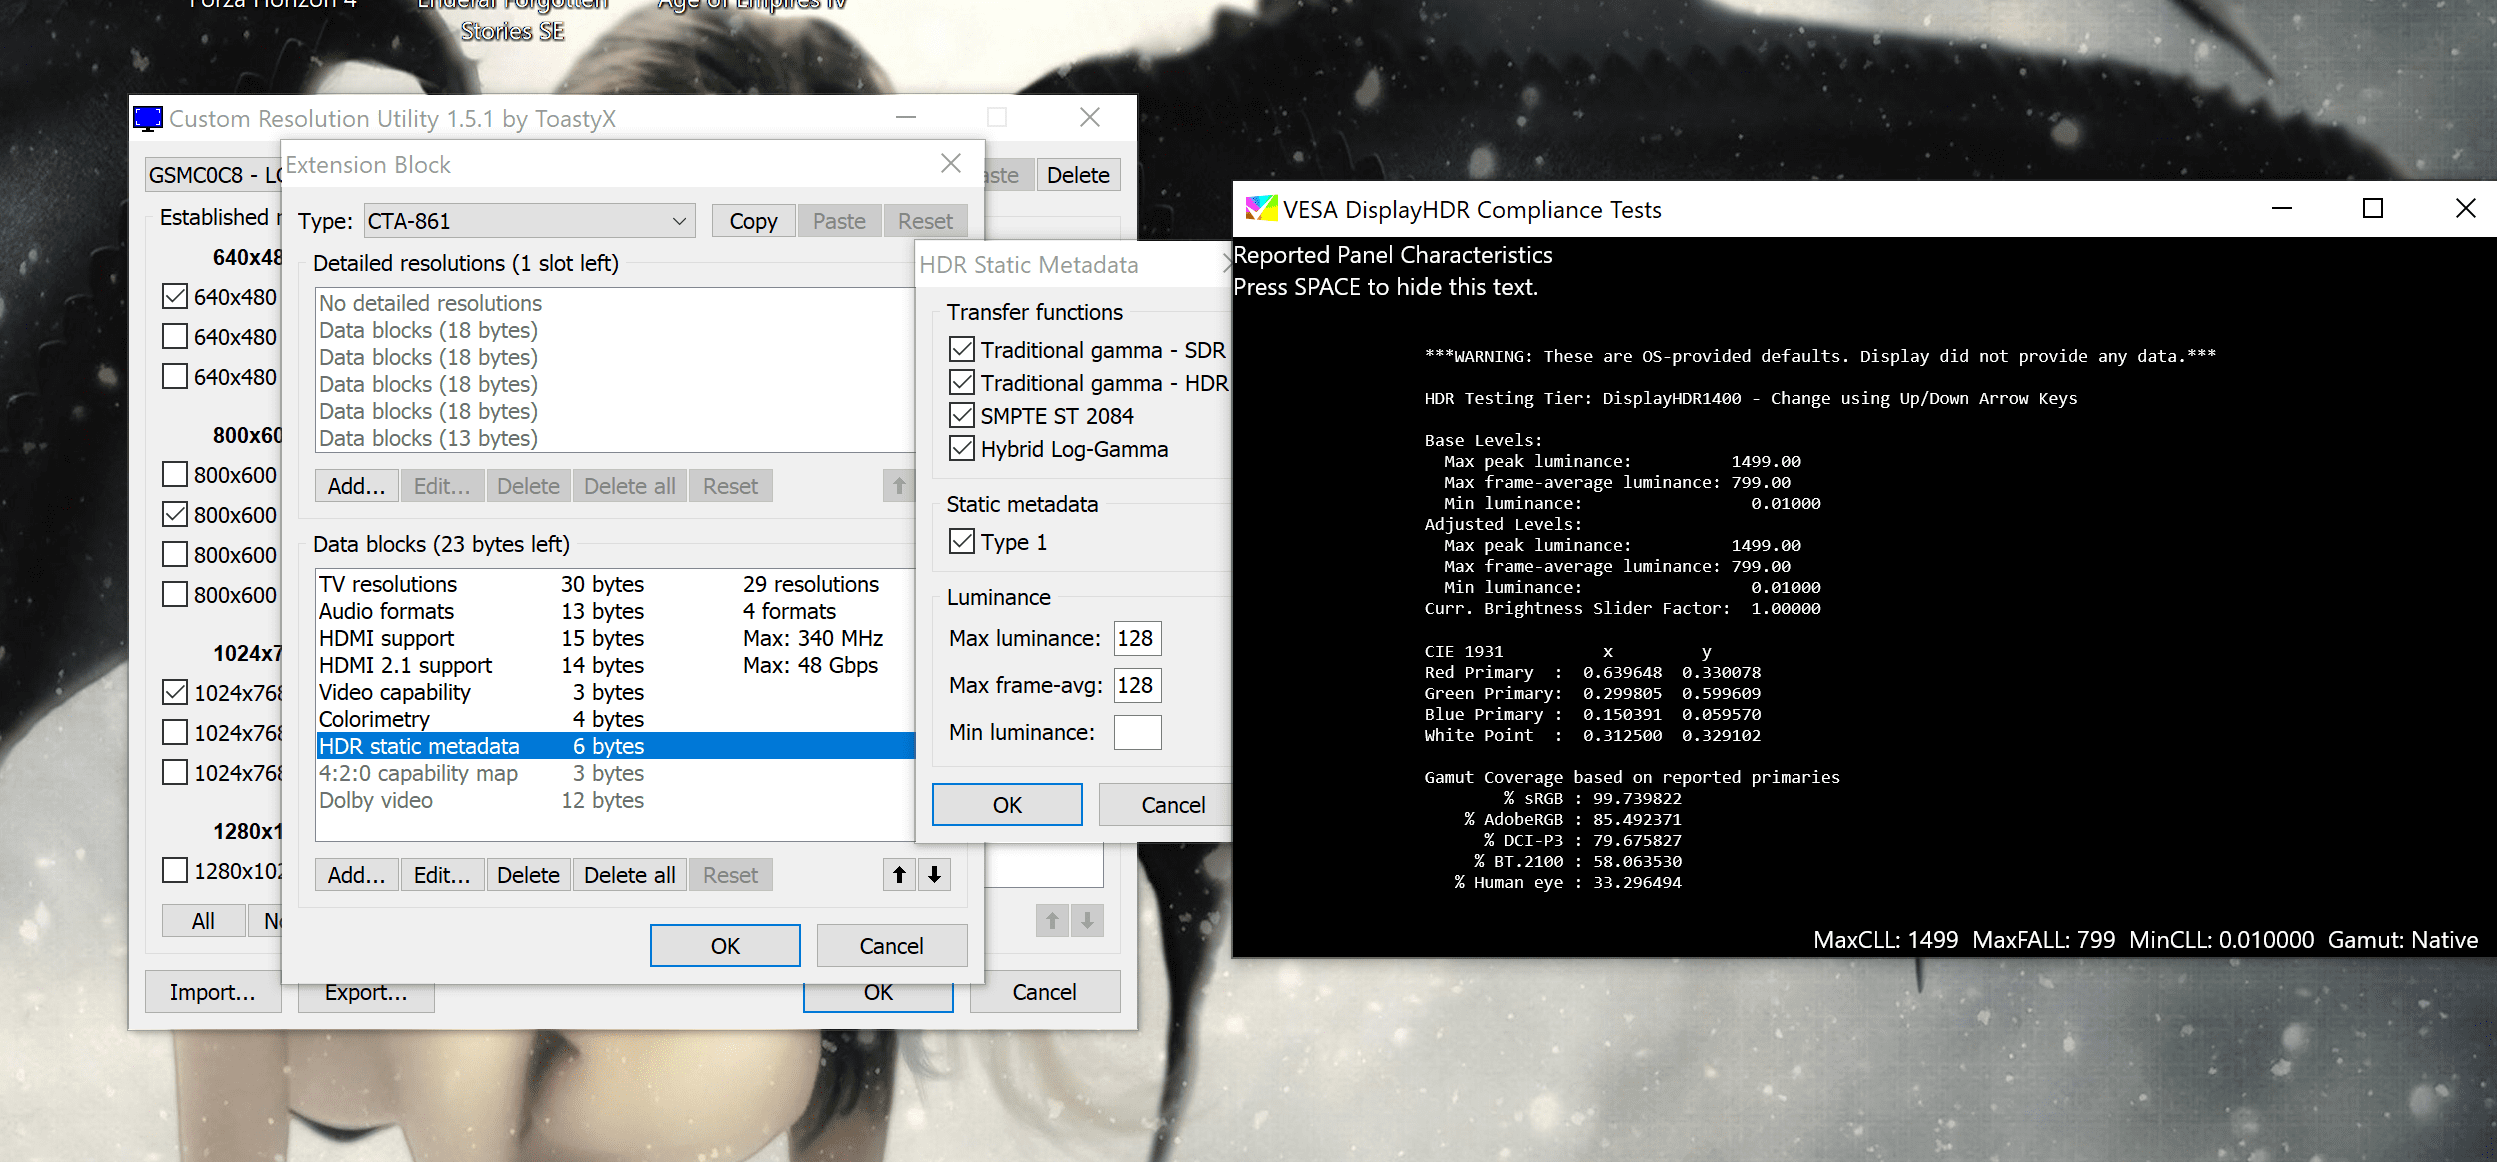
Task: Toggle Hybrid Log-Gamma checkbox
Action: (962, 448)
